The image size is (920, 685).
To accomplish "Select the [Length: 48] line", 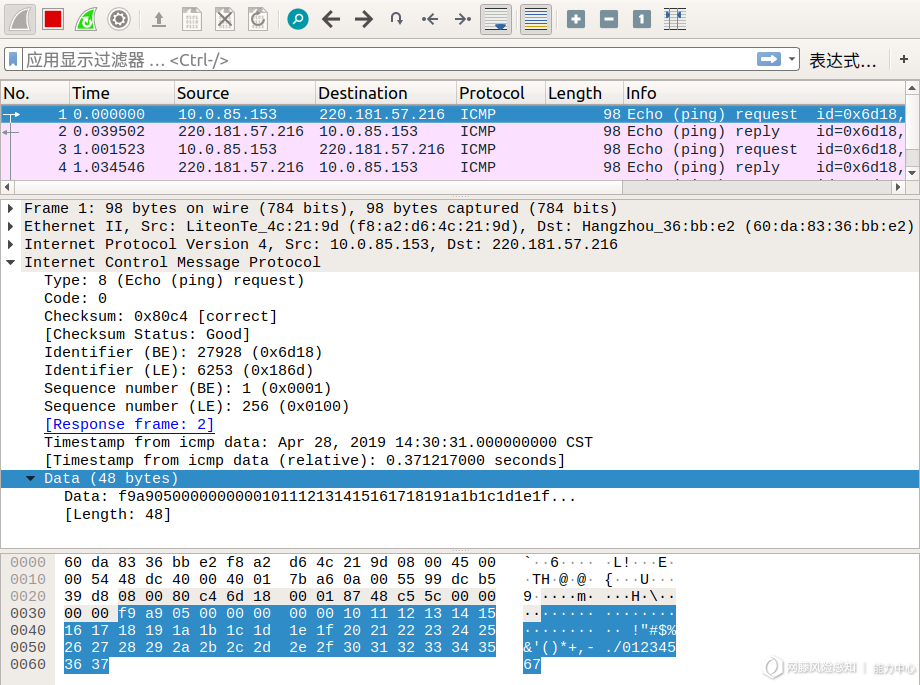I will tap(117, 515).
